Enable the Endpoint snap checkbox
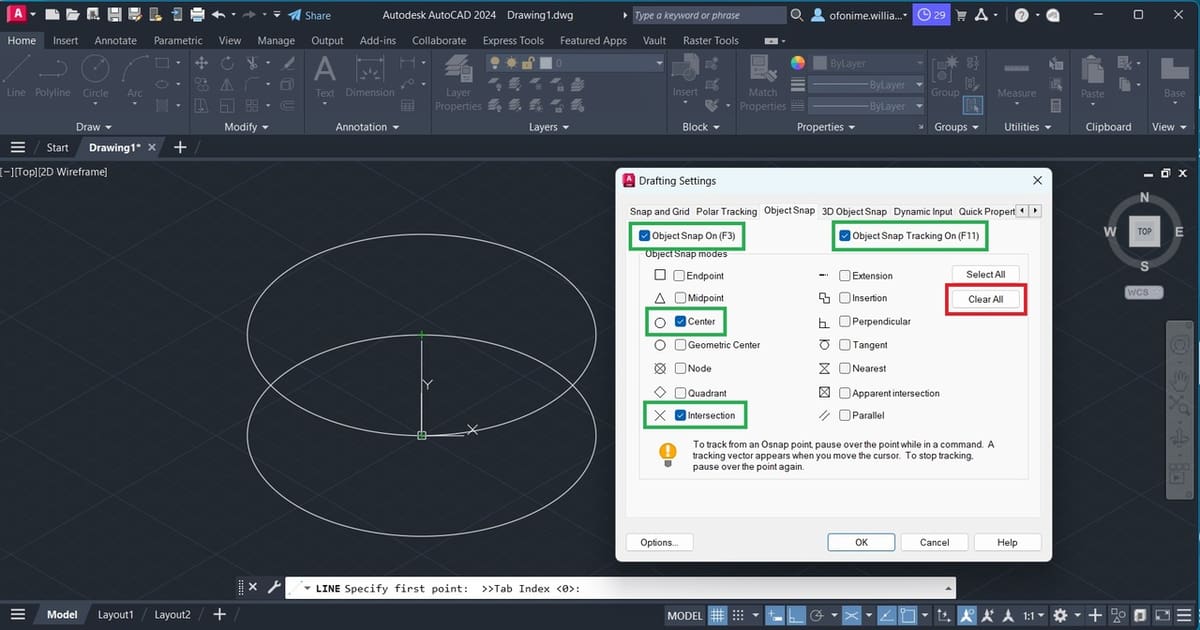The image size is (1200, 630). pos(679,275)
